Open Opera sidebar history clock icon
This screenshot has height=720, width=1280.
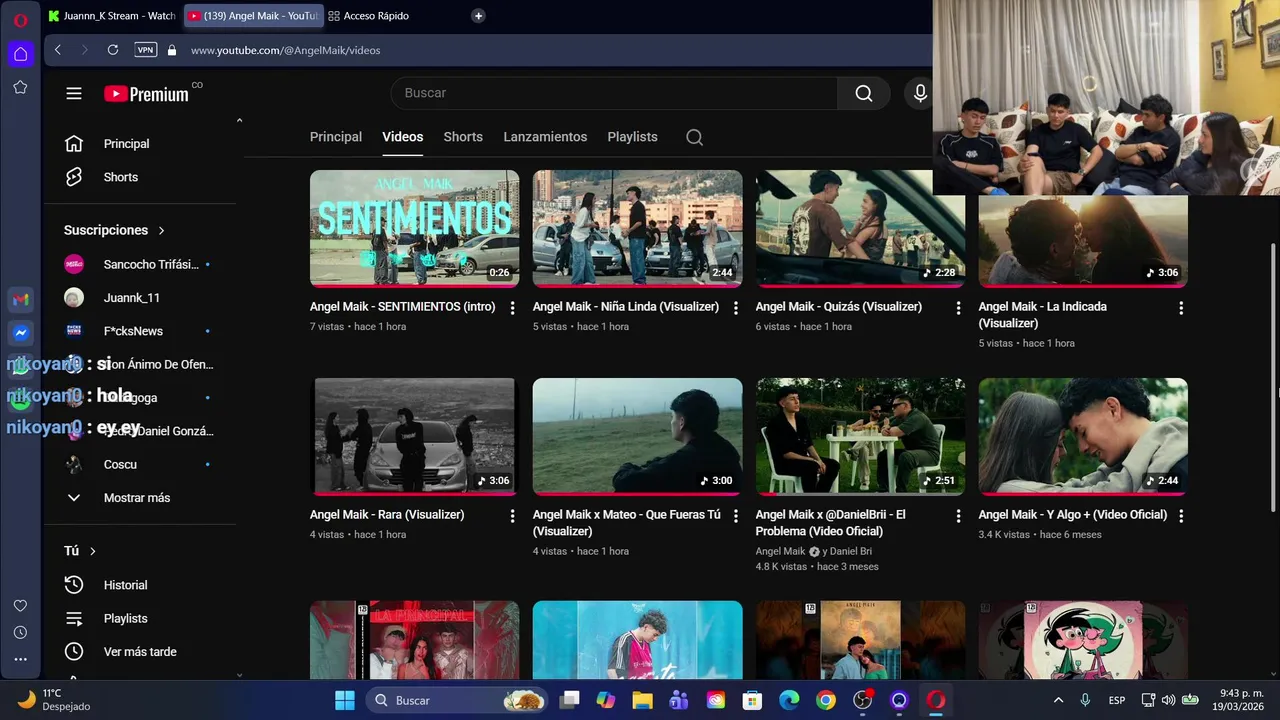coord(20,632)
